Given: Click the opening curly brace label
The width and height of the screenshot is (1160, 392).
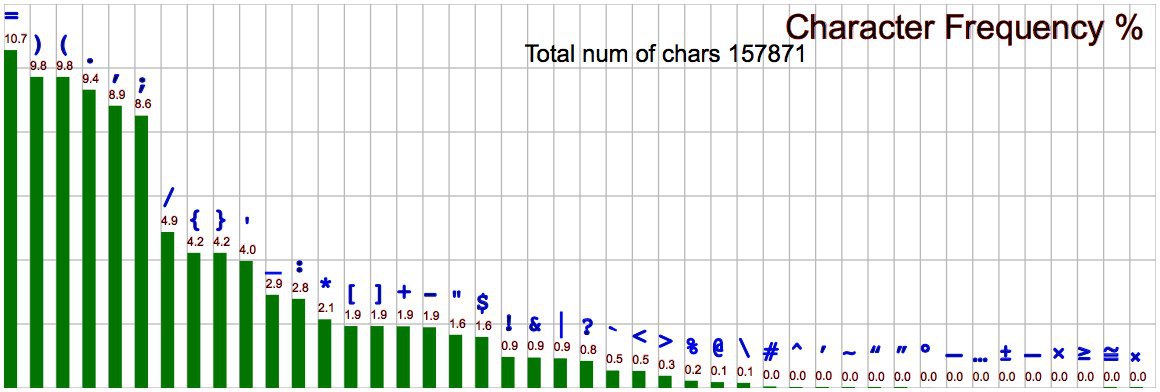Looking at the screenshot, I should coord(195,220).
